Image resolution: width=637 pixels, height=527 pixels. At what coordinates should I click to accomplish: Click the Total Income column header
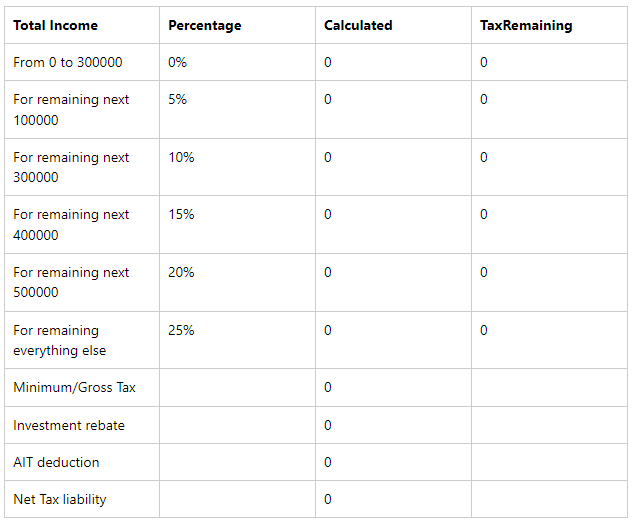pyautogui.click(x=55, y=25)
